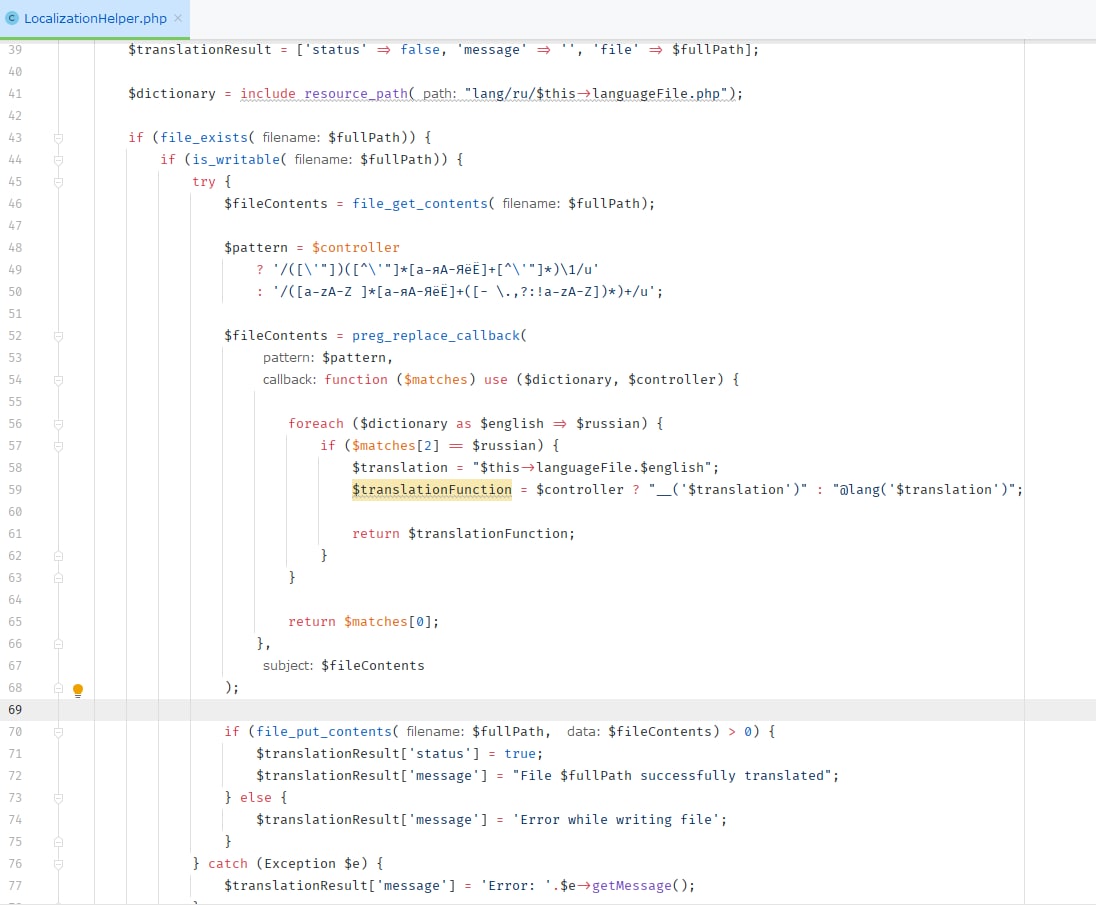The image size is (1096, 905).
Task: Click return $translationFunction on line 61
Action: click(x=463, y=533)
